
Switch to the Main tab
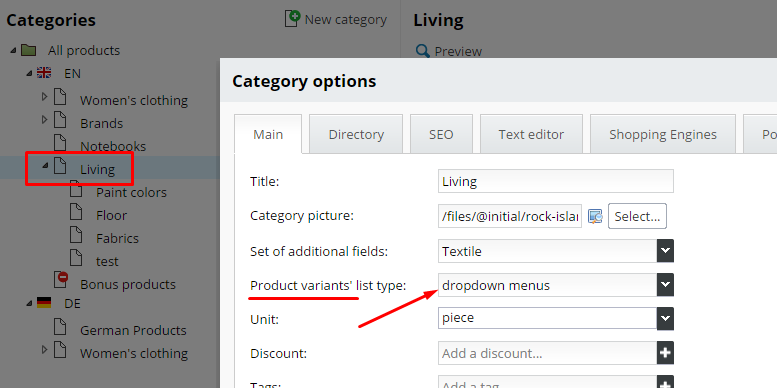pos(268,134)
